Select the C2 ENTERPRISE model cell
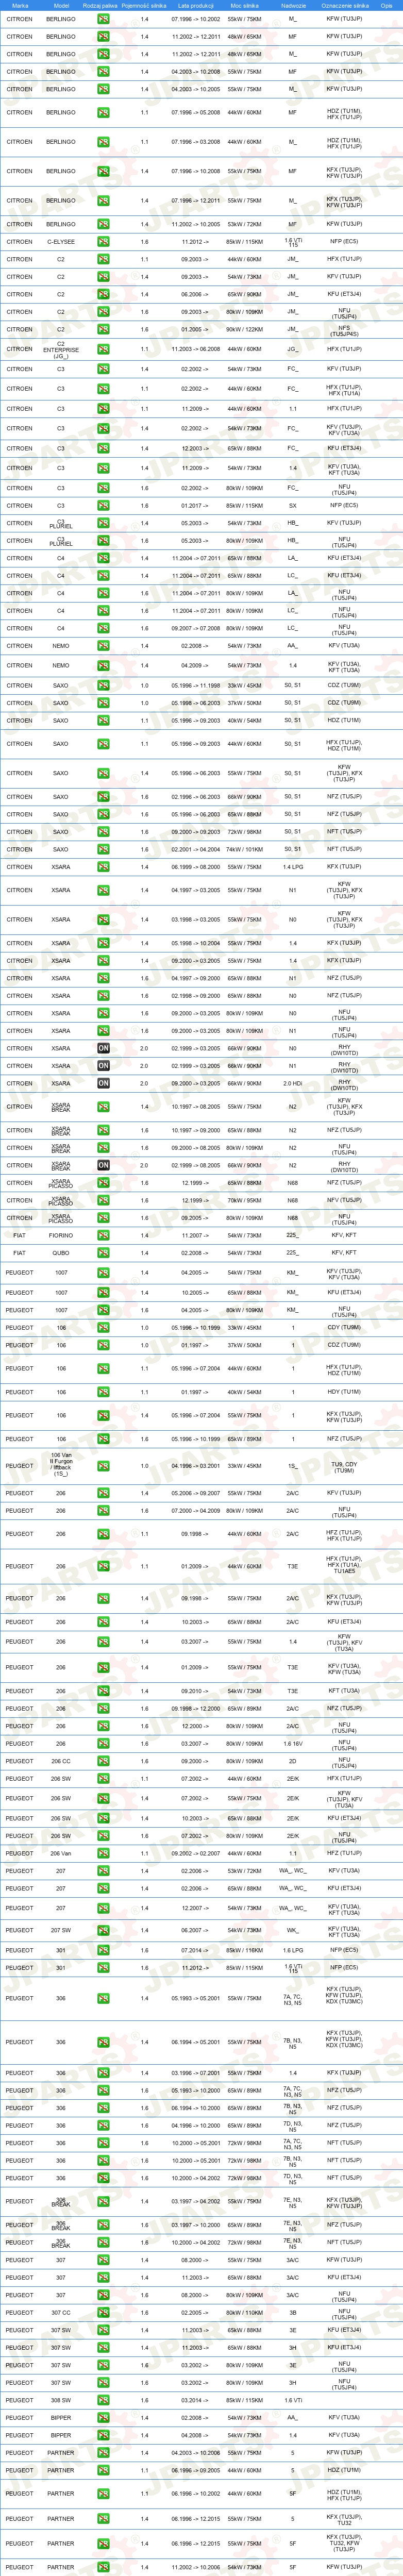This screenshot has width=403, height=2576. click(61, 349)
